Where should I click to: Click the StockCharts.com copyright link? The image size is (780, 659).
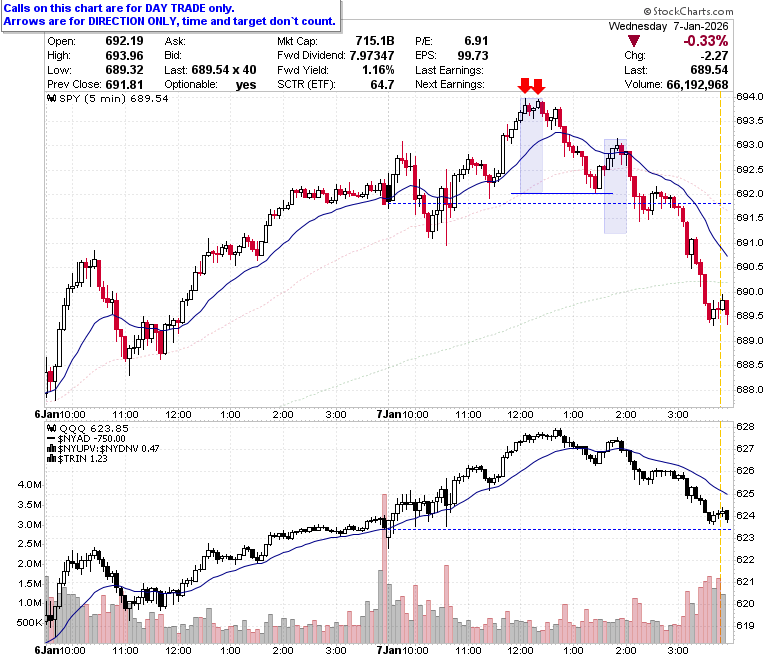click(688, 11)
